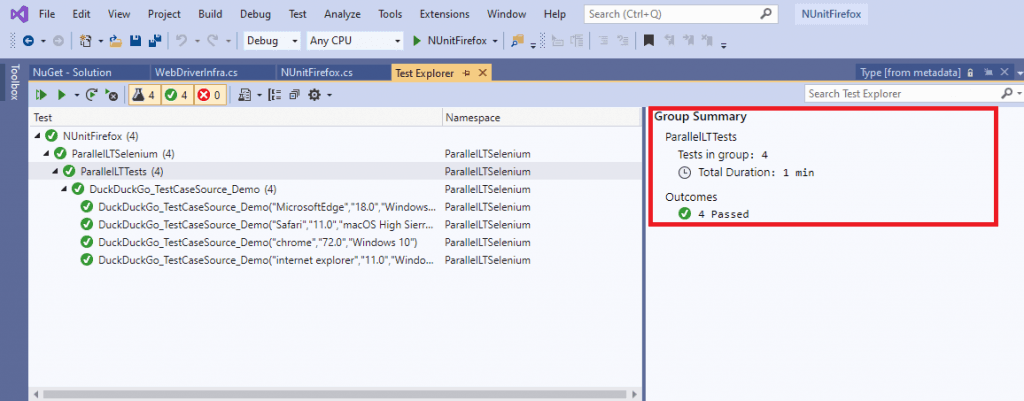Click the Save All icon
Viewport: 1024px width, 401px height.
[154, 41]
